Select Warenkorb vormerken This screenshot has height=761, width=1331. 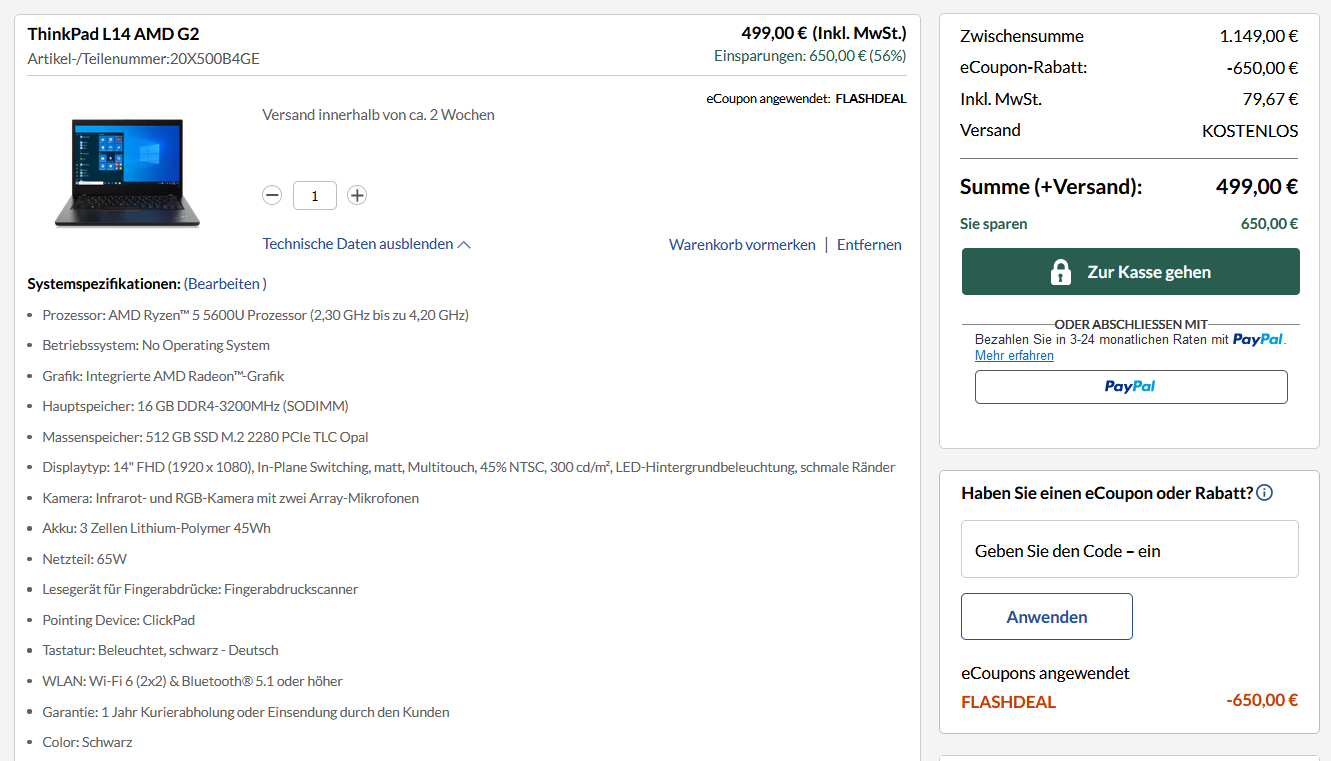pos(742,244)
